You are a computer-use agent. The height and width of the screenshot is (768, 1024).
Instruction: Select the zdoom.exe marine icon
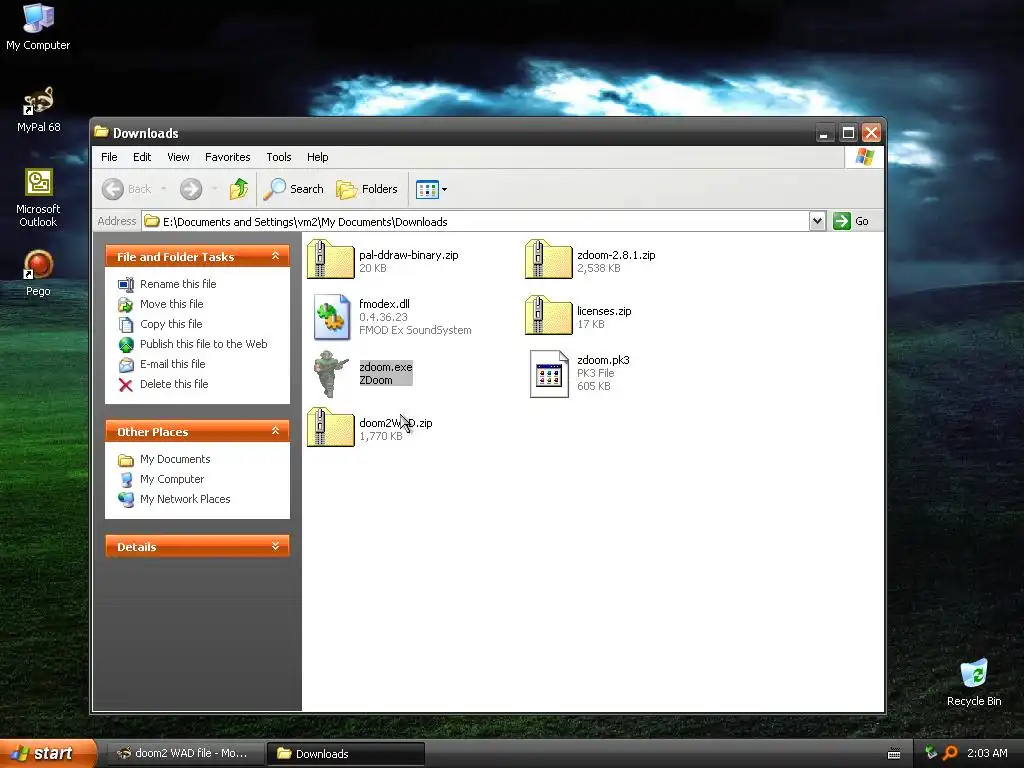pos(331,374)
